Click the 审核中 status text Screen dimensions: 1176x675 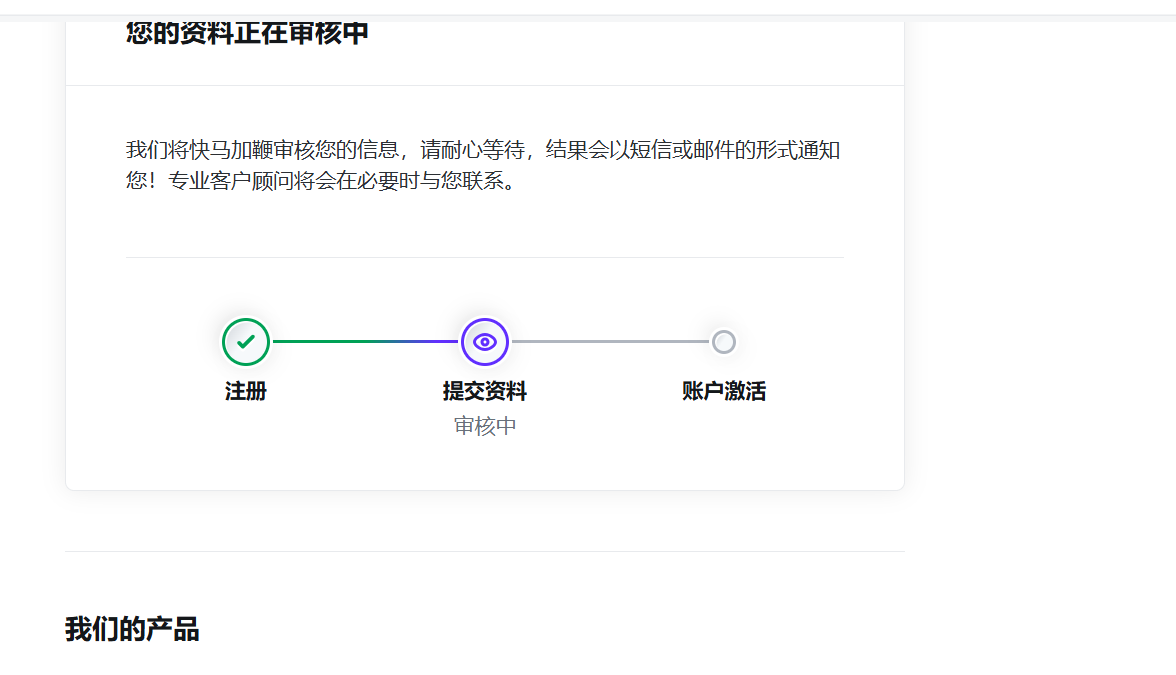point(485,426)
